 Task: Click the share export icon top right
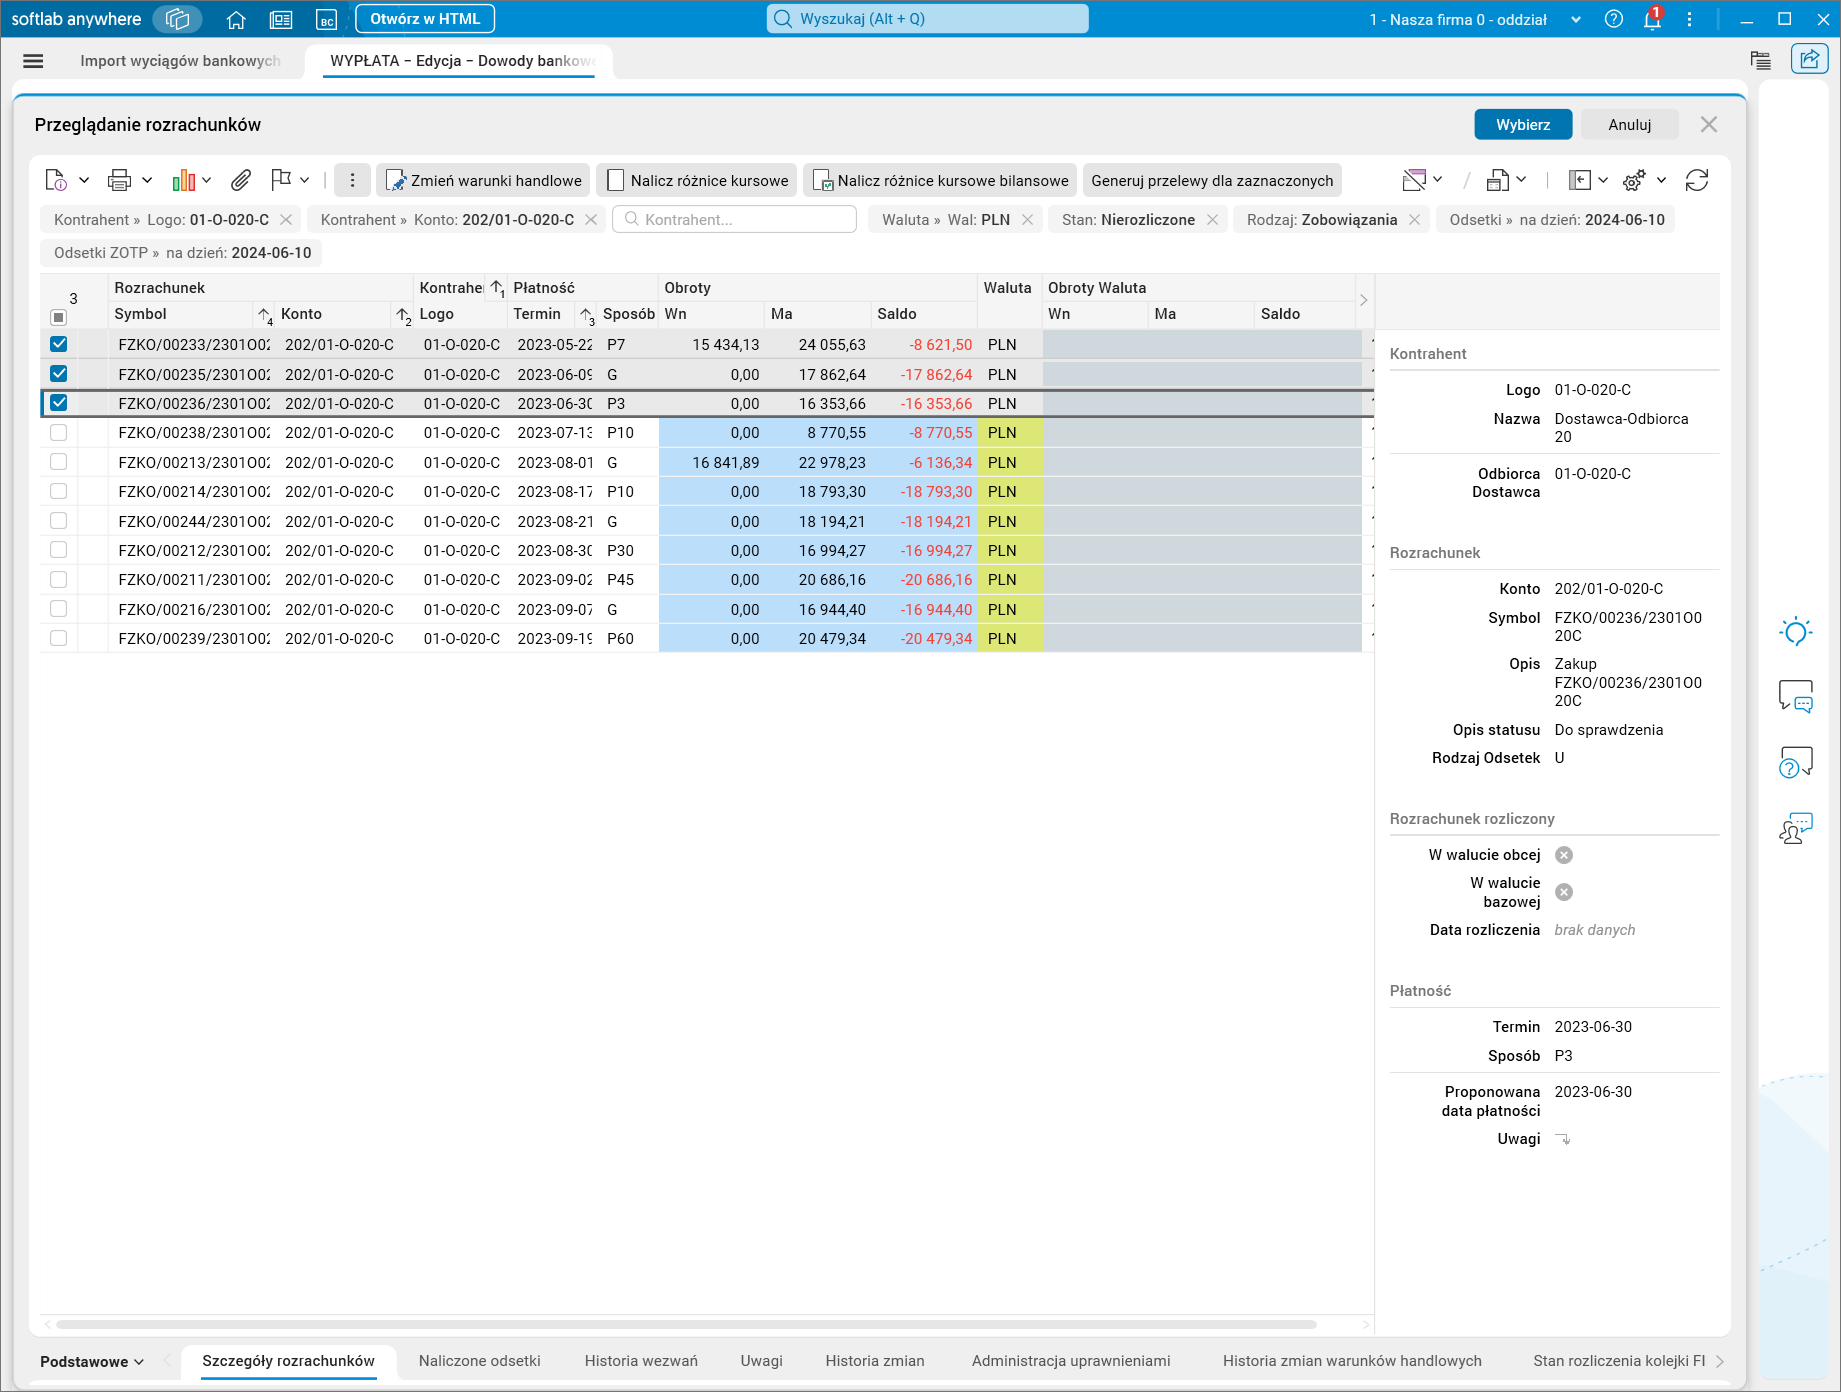(x=1809, y=60)
